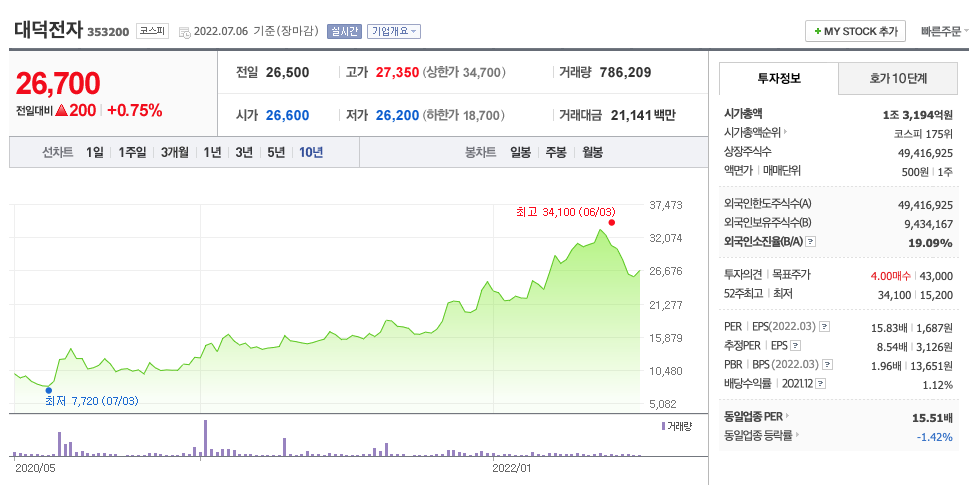Viewport: 979px width, 485px height.
Task: Click the 대덕전자 stock name heading
Action: click(x=47, y=31)
